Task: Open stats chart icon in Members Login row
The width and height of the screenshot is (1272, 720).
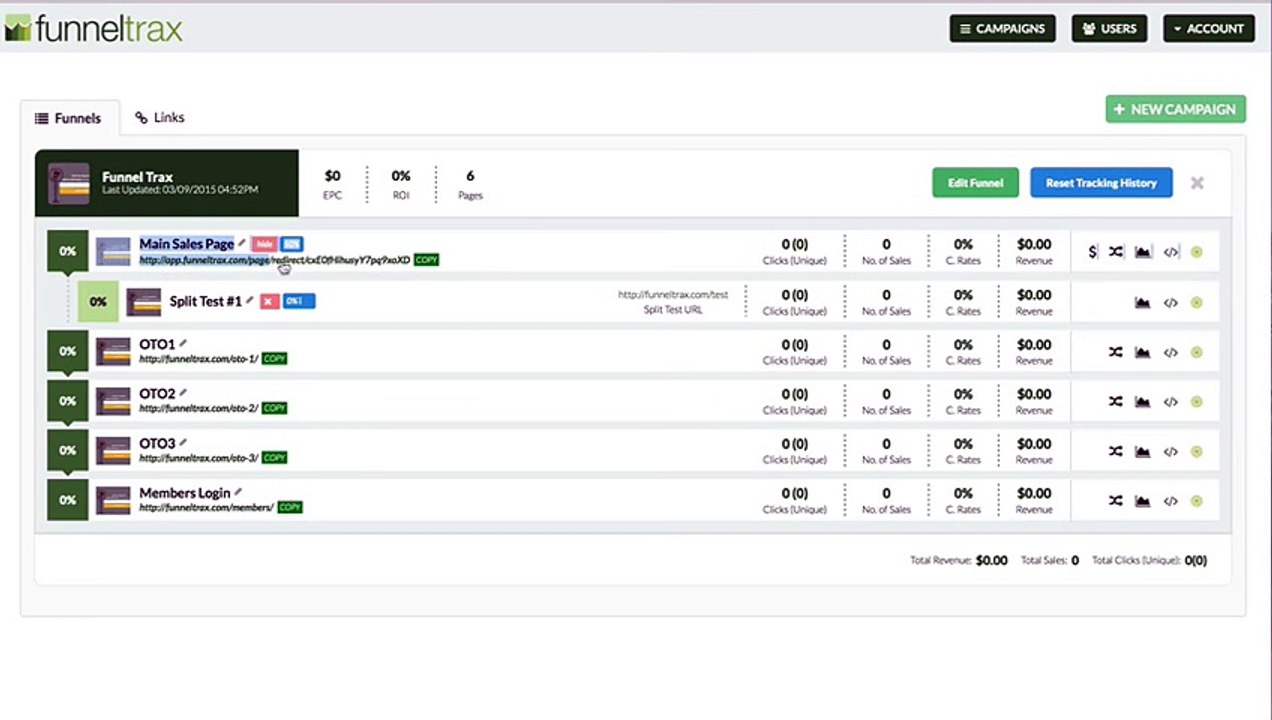Action: pyautogui.click(x=1143, y=501)
